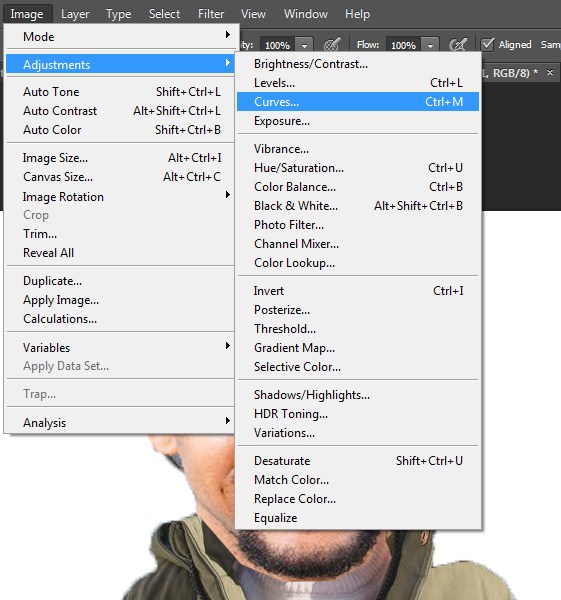The height and width of the screenshot is (600, 561).
Task: Choose Duplicate from Image menu
Action: tap(120, 281)
